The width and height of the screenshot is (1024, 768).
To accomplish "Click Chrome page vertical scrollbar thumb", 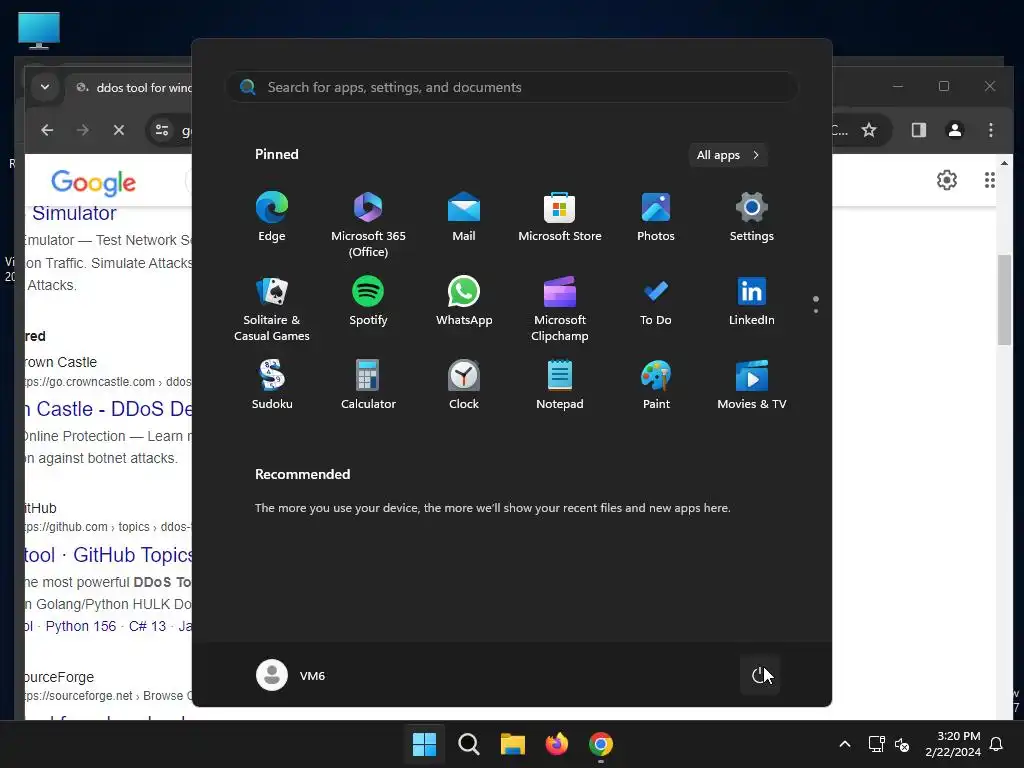I will click(1004, 300).
